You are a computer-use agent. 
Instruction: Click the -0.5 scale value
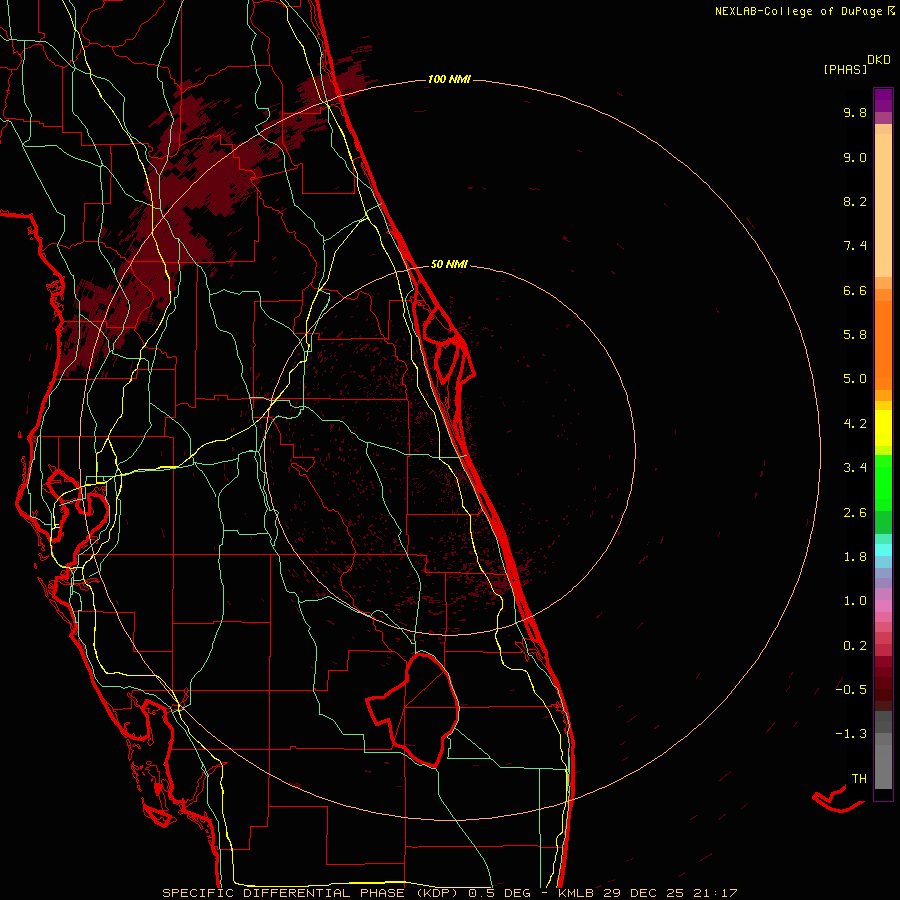851,690
